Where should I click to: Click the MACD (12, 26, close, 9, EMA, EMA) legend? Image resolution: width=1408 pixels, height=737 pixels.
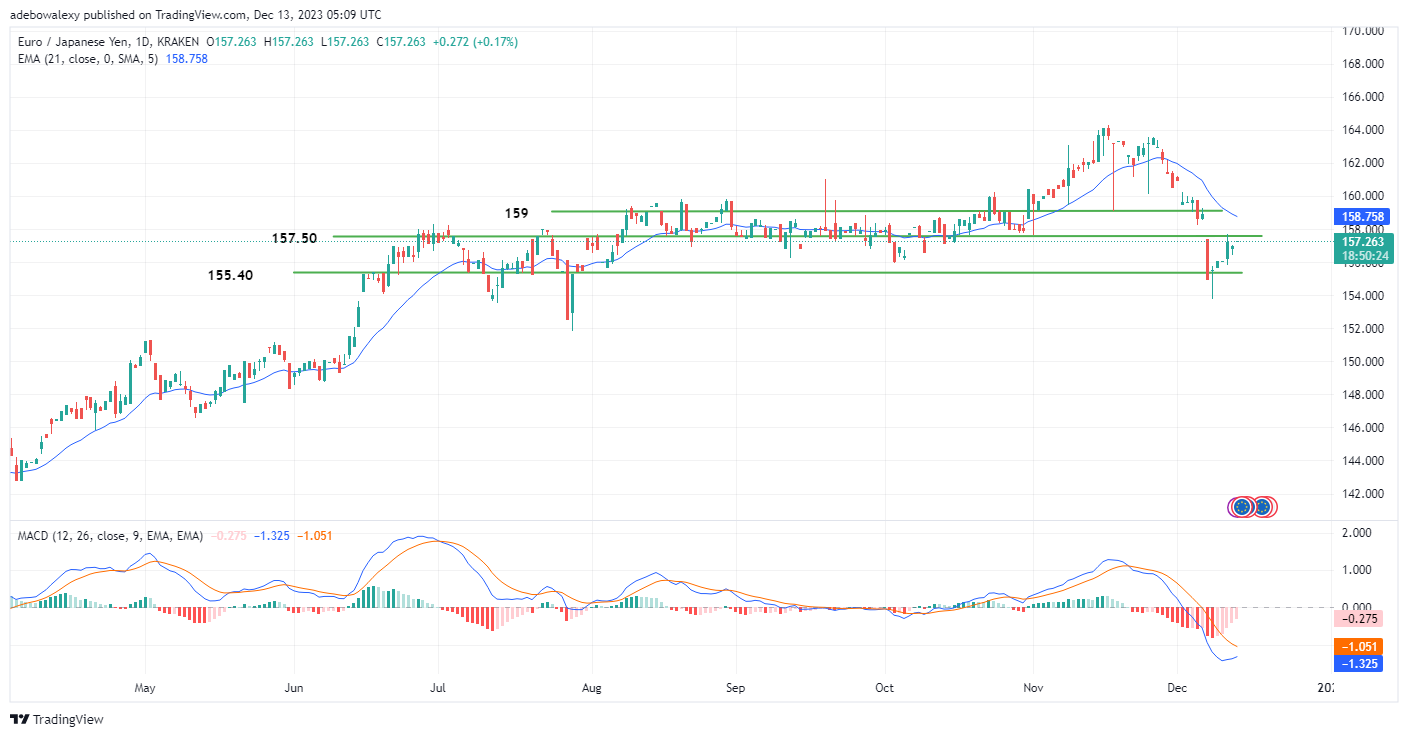point(110,536)
